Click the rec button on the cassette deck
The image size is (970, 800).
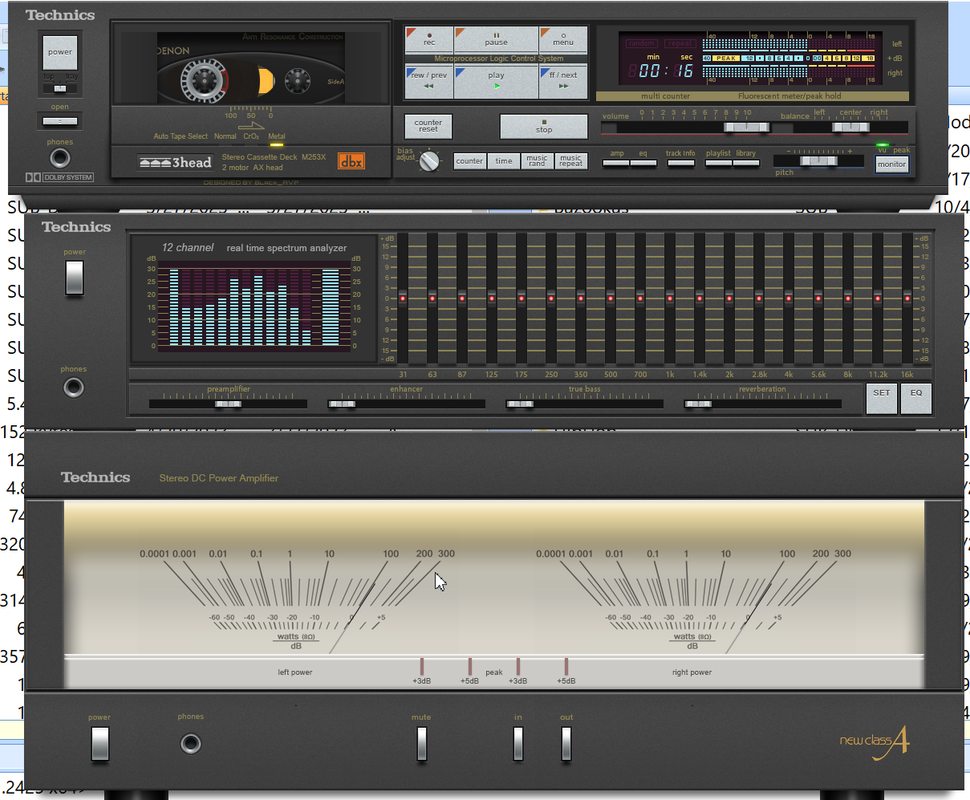[x=429, y=40]
